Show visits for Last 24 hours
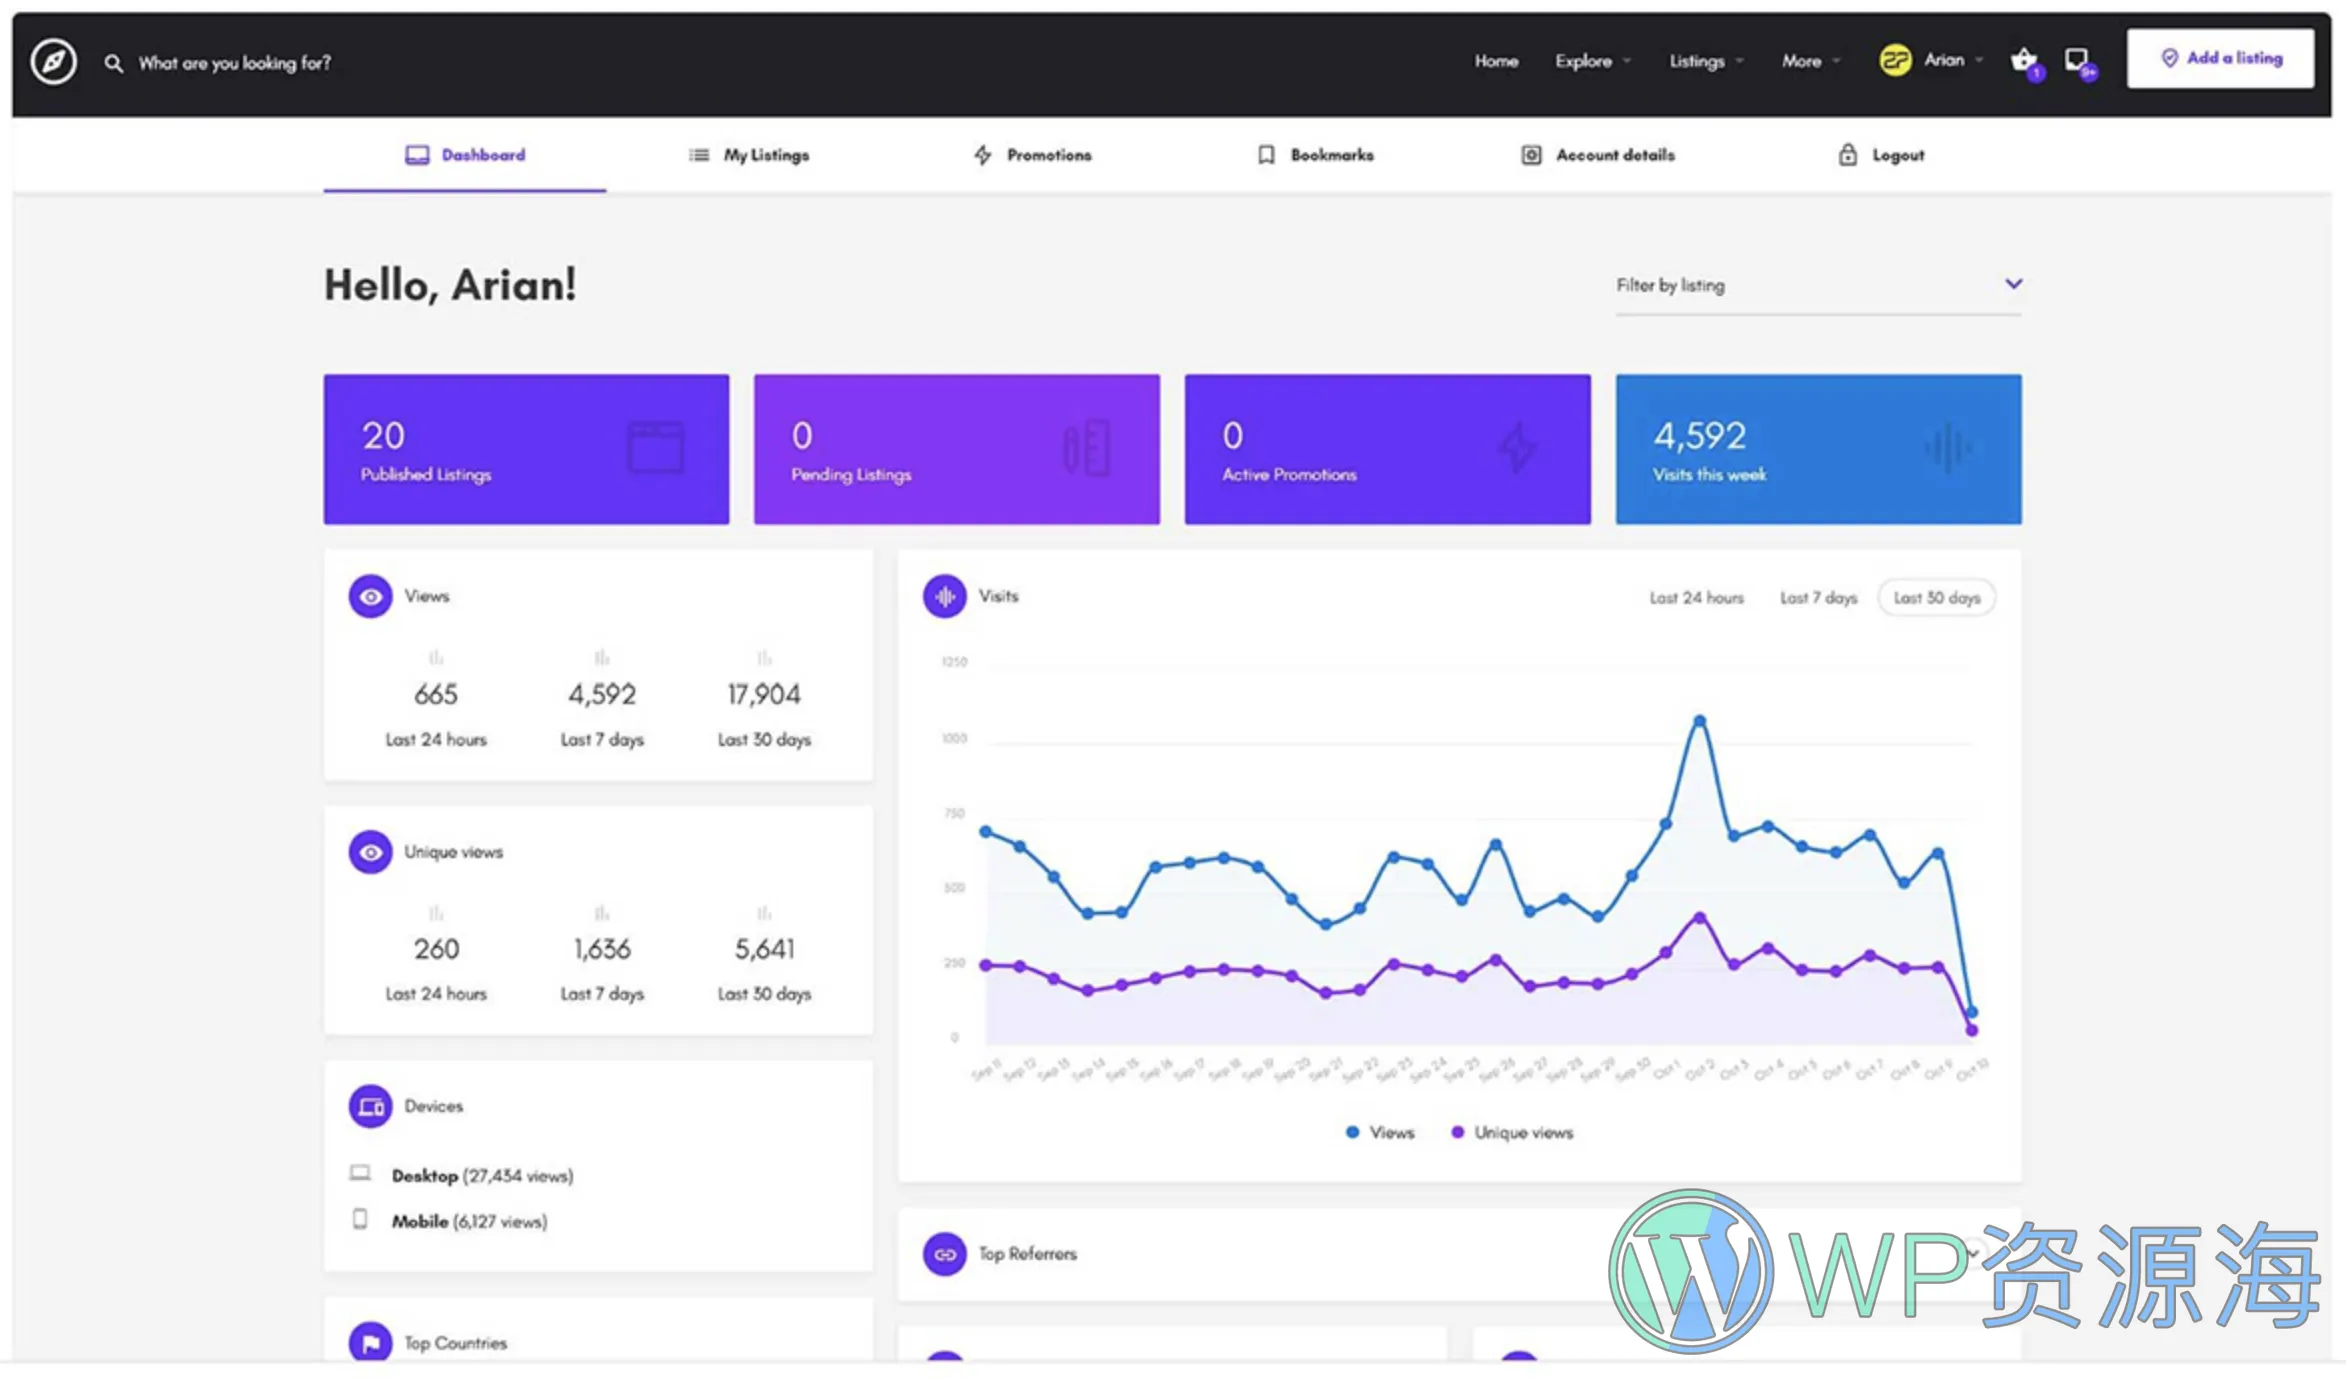This screenshot has width=2346, height=1378. pos(1696,598)
